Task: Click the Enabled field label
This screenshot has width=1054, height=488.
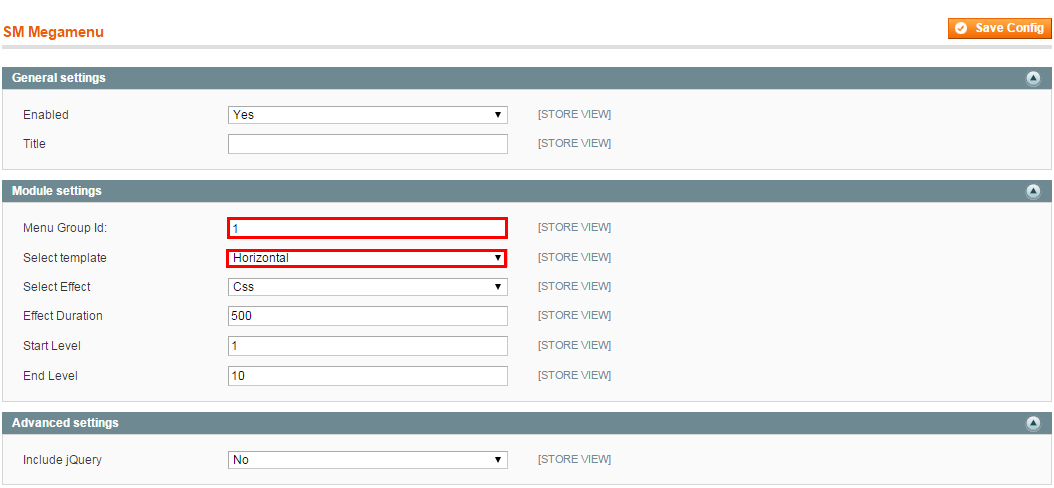Action: tap(46, 115)
